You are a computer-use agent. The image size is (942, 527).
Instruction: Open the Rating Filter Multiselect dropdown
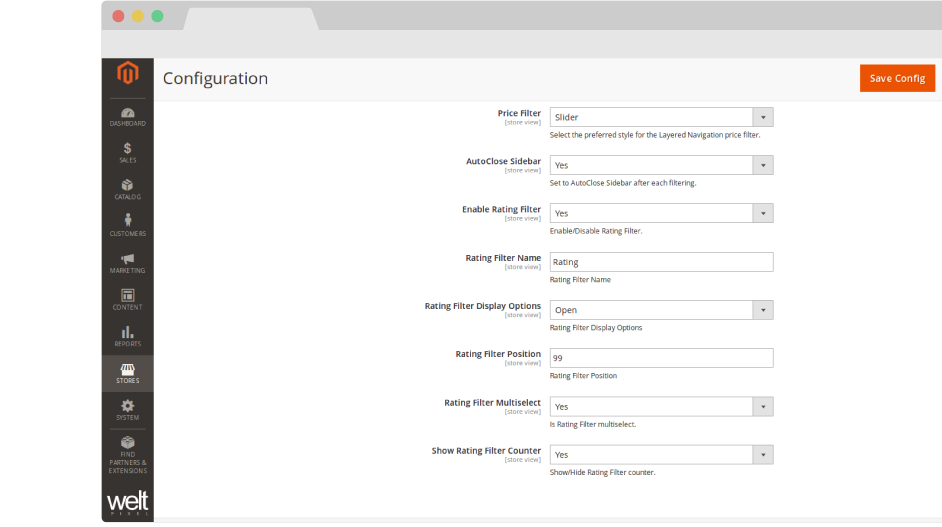pos(661,406)
